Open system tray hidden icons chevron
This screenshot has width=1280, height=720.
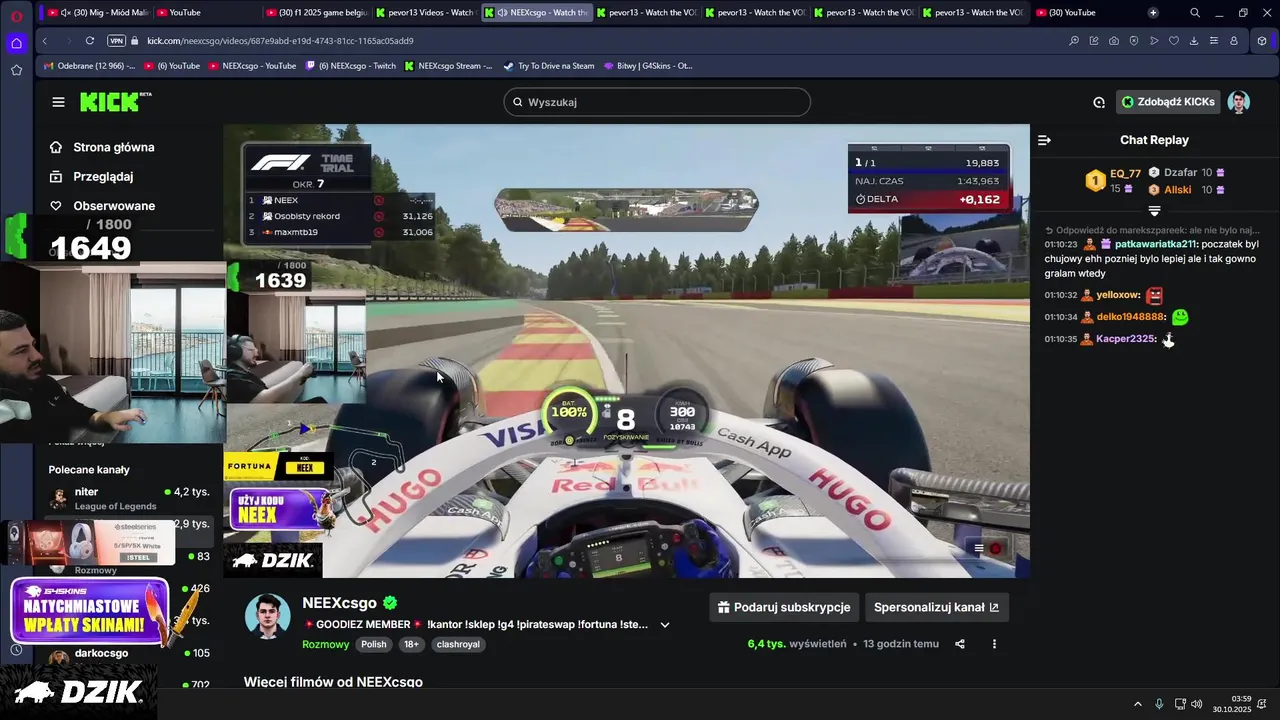(1137, 704)
